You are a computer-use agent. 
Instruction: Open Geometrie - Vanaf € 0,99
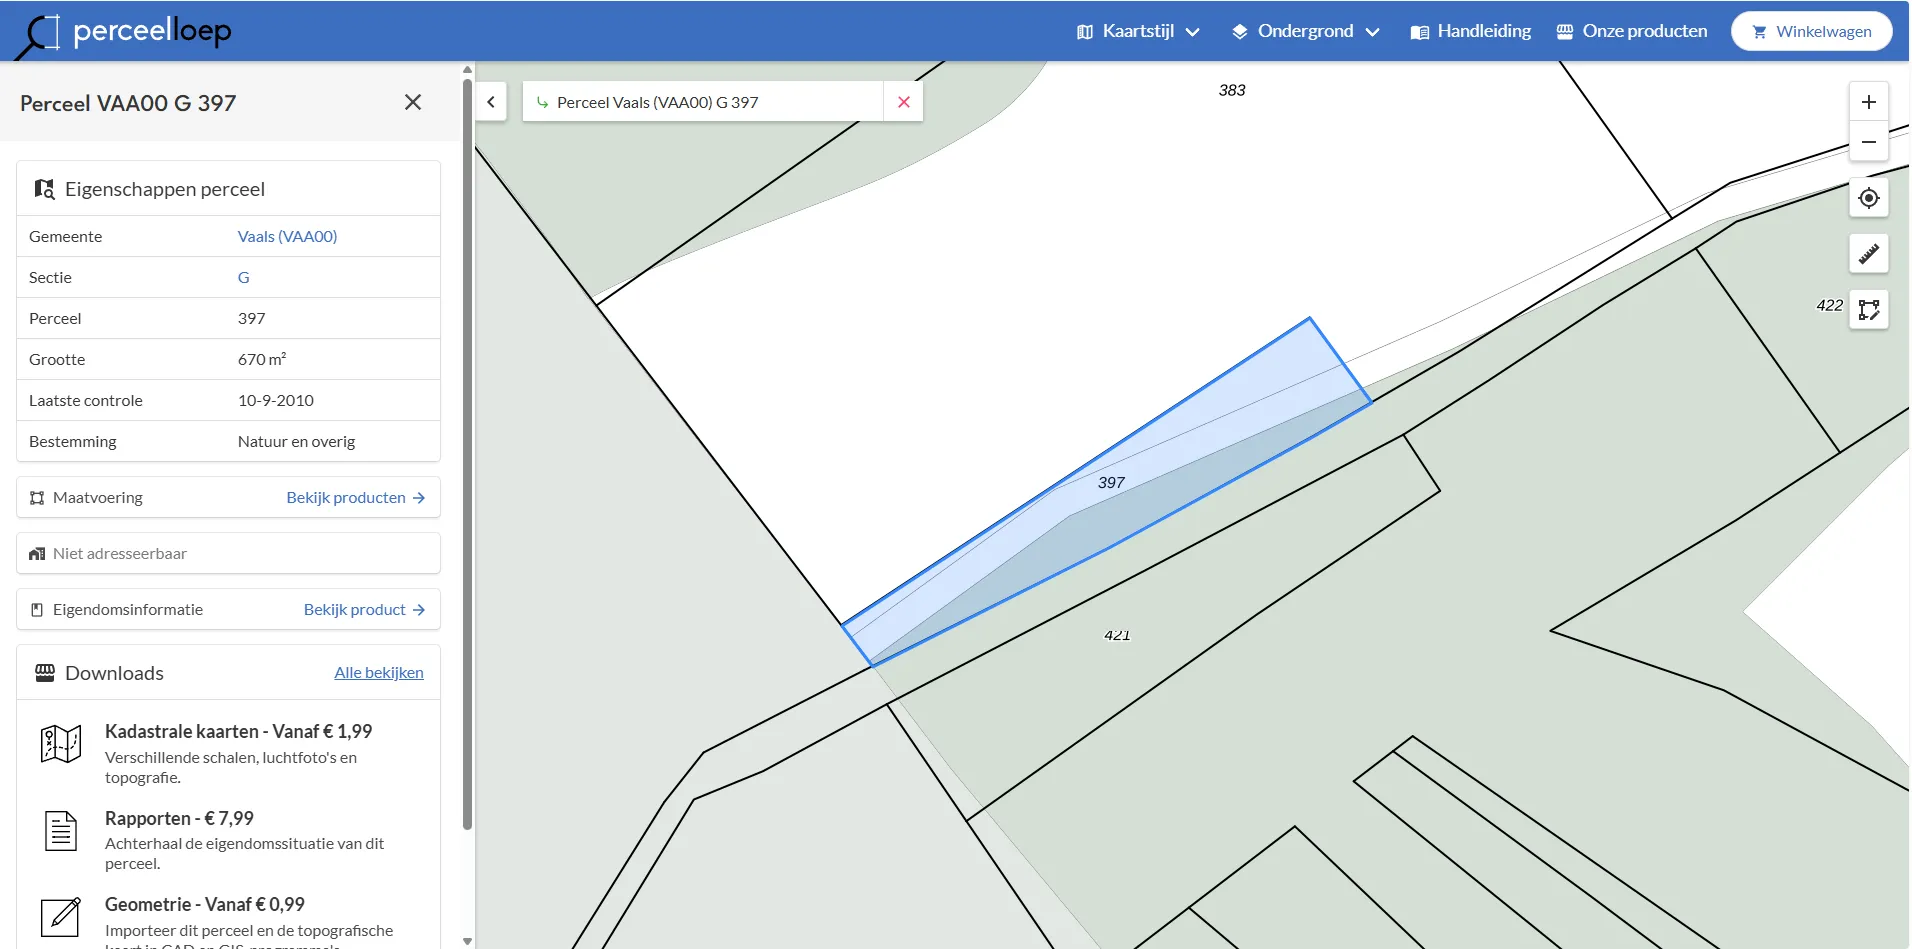click(204, 905)
